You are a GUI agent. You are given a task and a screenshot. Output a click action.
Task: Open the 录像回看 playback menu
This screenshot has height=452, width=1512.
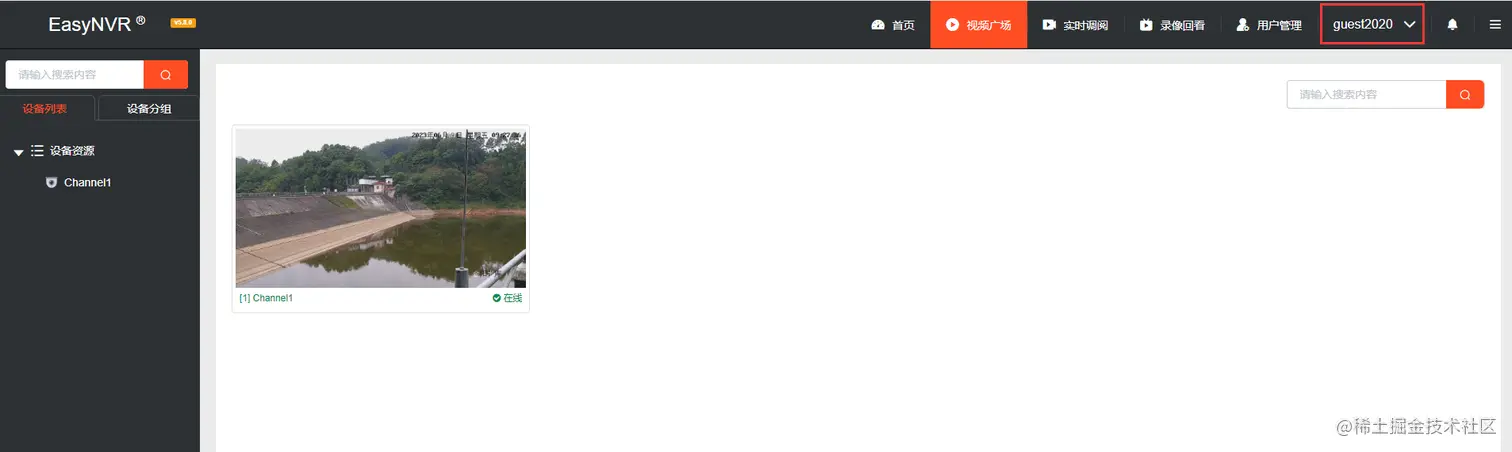tap(1172, 24)
